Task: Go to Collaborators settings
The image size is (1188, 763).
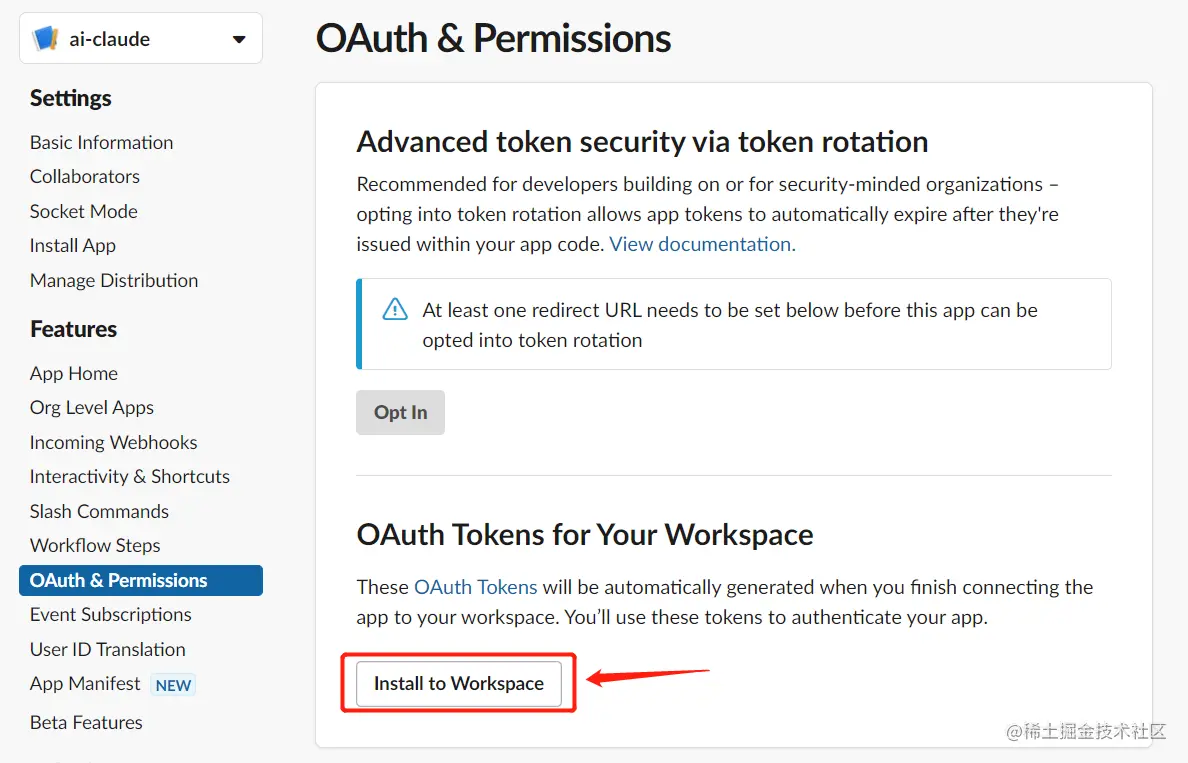Action: click(85, 176)
